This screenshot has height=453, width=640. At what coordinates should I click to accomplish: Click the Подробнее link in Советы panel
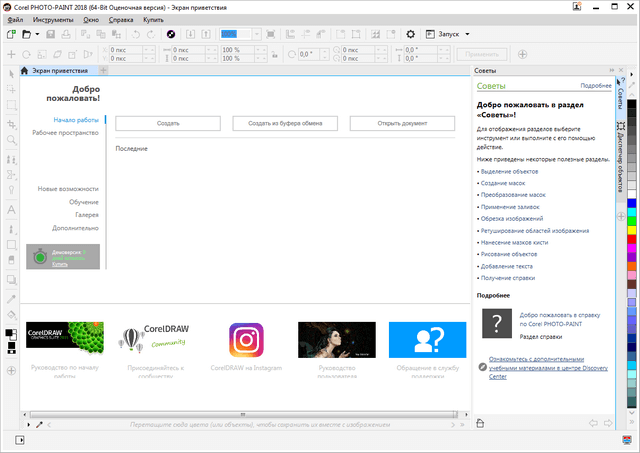[595, 87]
